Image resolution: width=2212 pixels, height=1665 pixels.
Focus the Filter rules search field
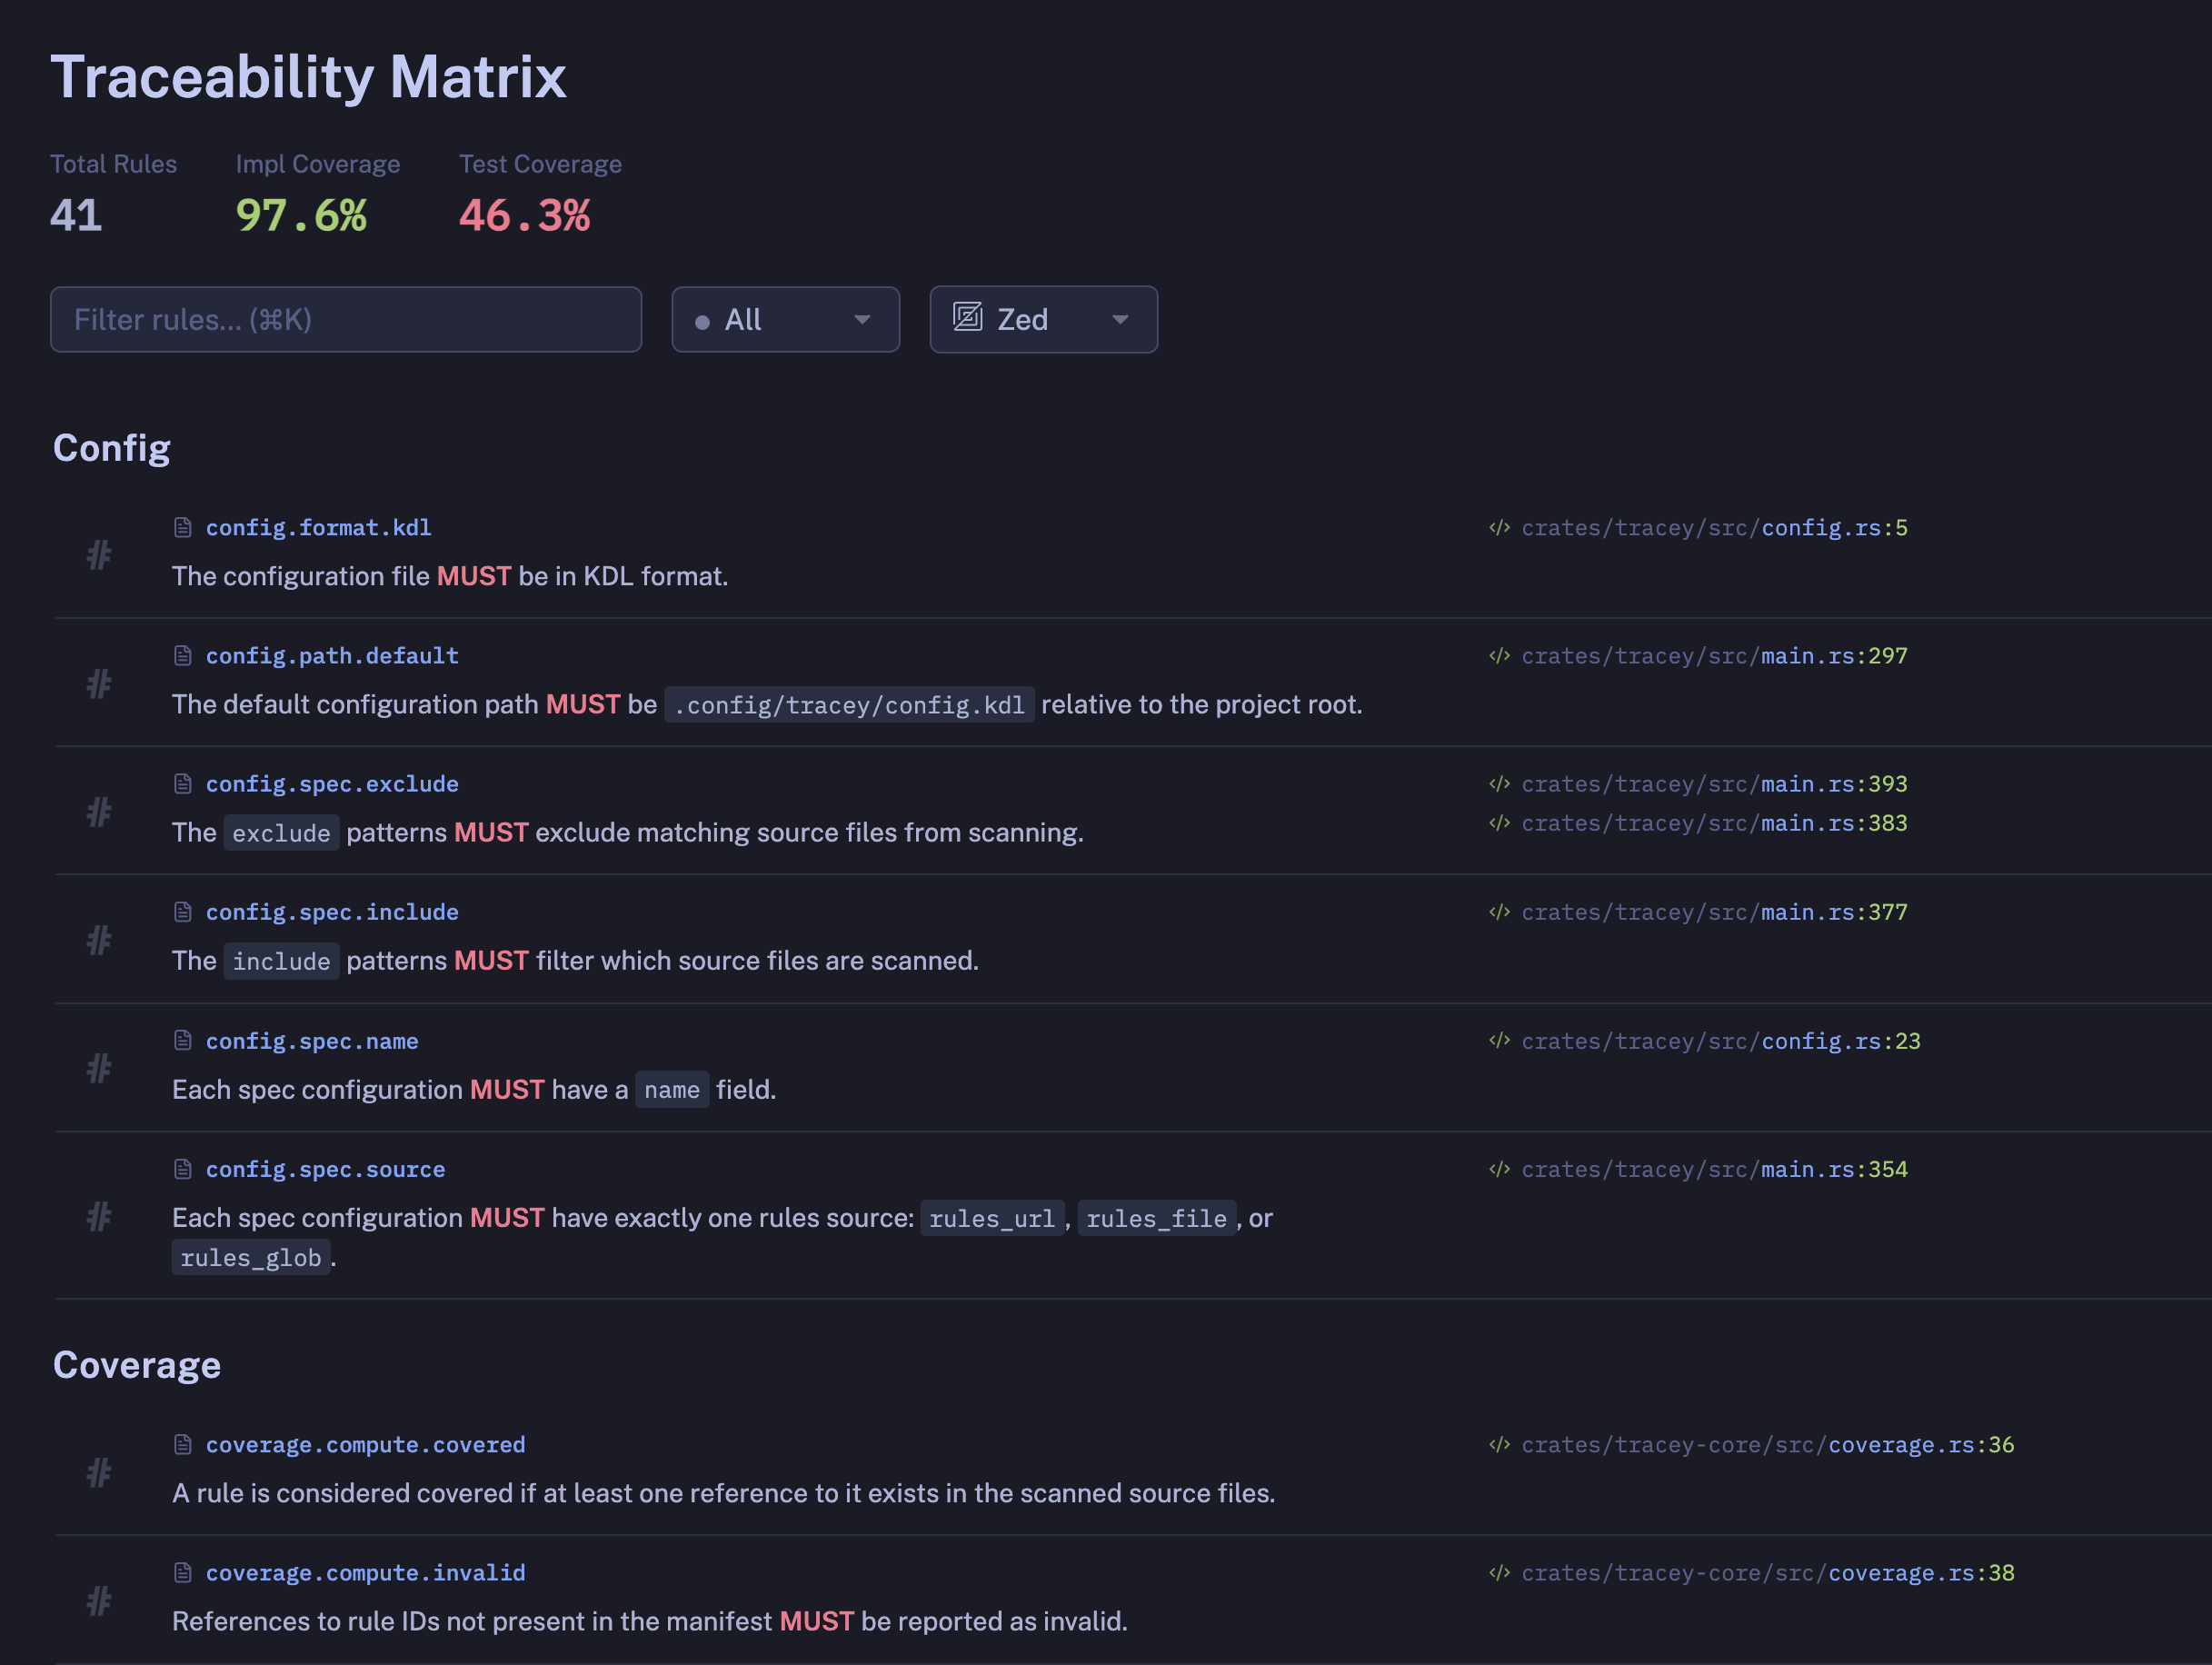(x=346, y=320)
